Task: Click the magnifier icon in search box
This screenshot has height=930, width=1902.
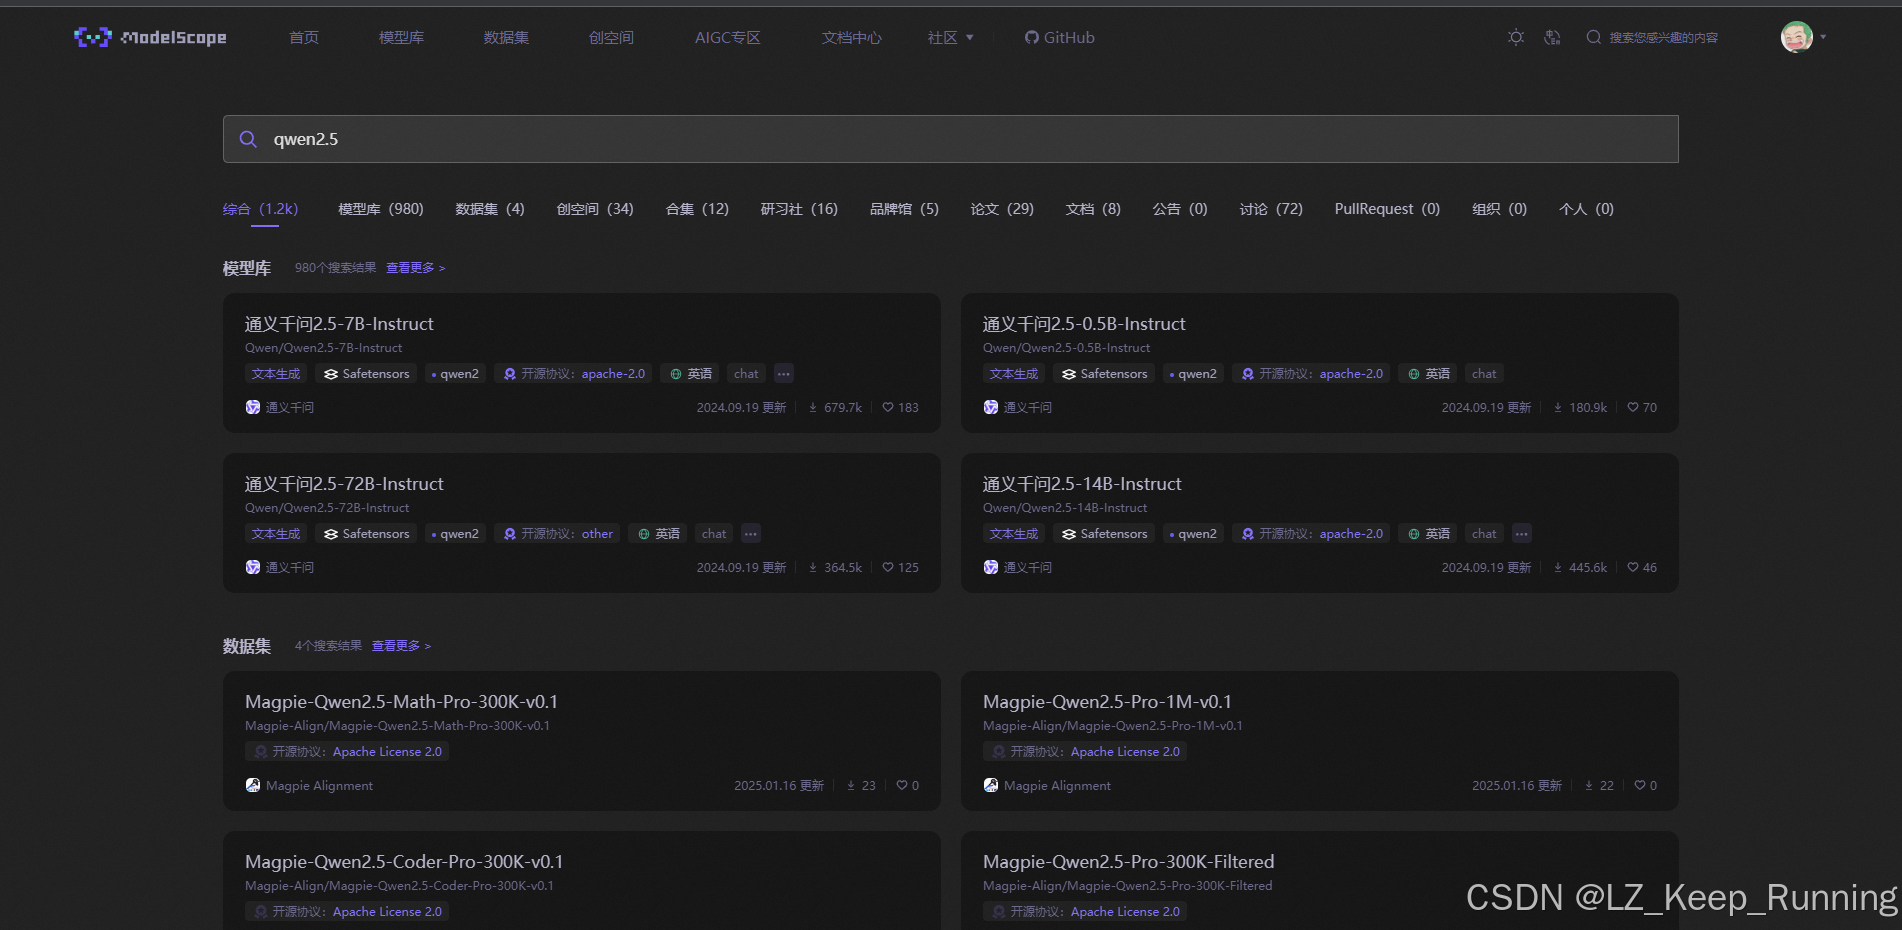Action: pyautogui.click(x=248, y=139)
